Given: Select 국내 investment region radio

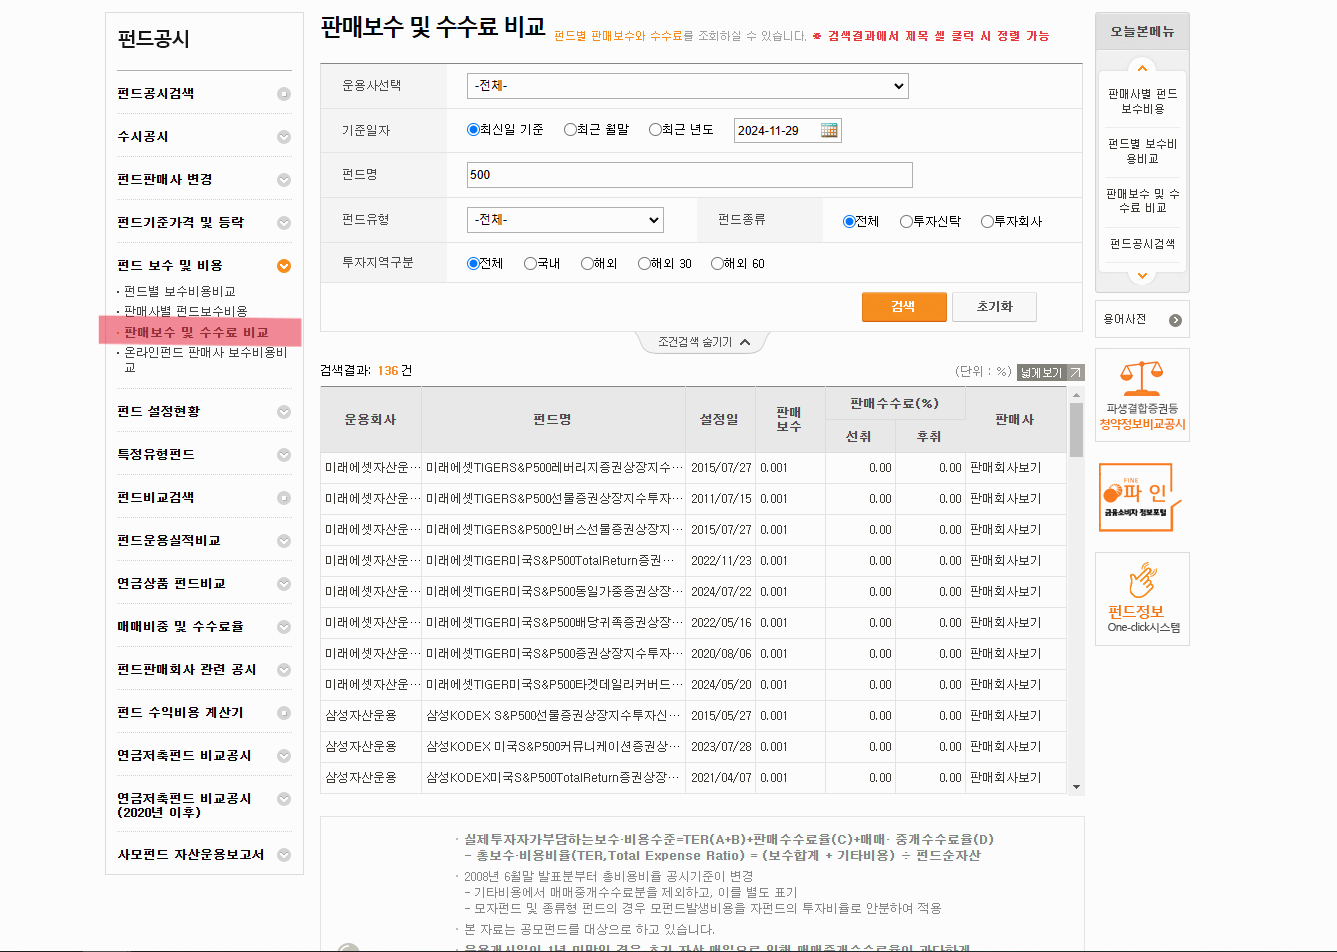Looking at the screenshot, I should 530,263.
